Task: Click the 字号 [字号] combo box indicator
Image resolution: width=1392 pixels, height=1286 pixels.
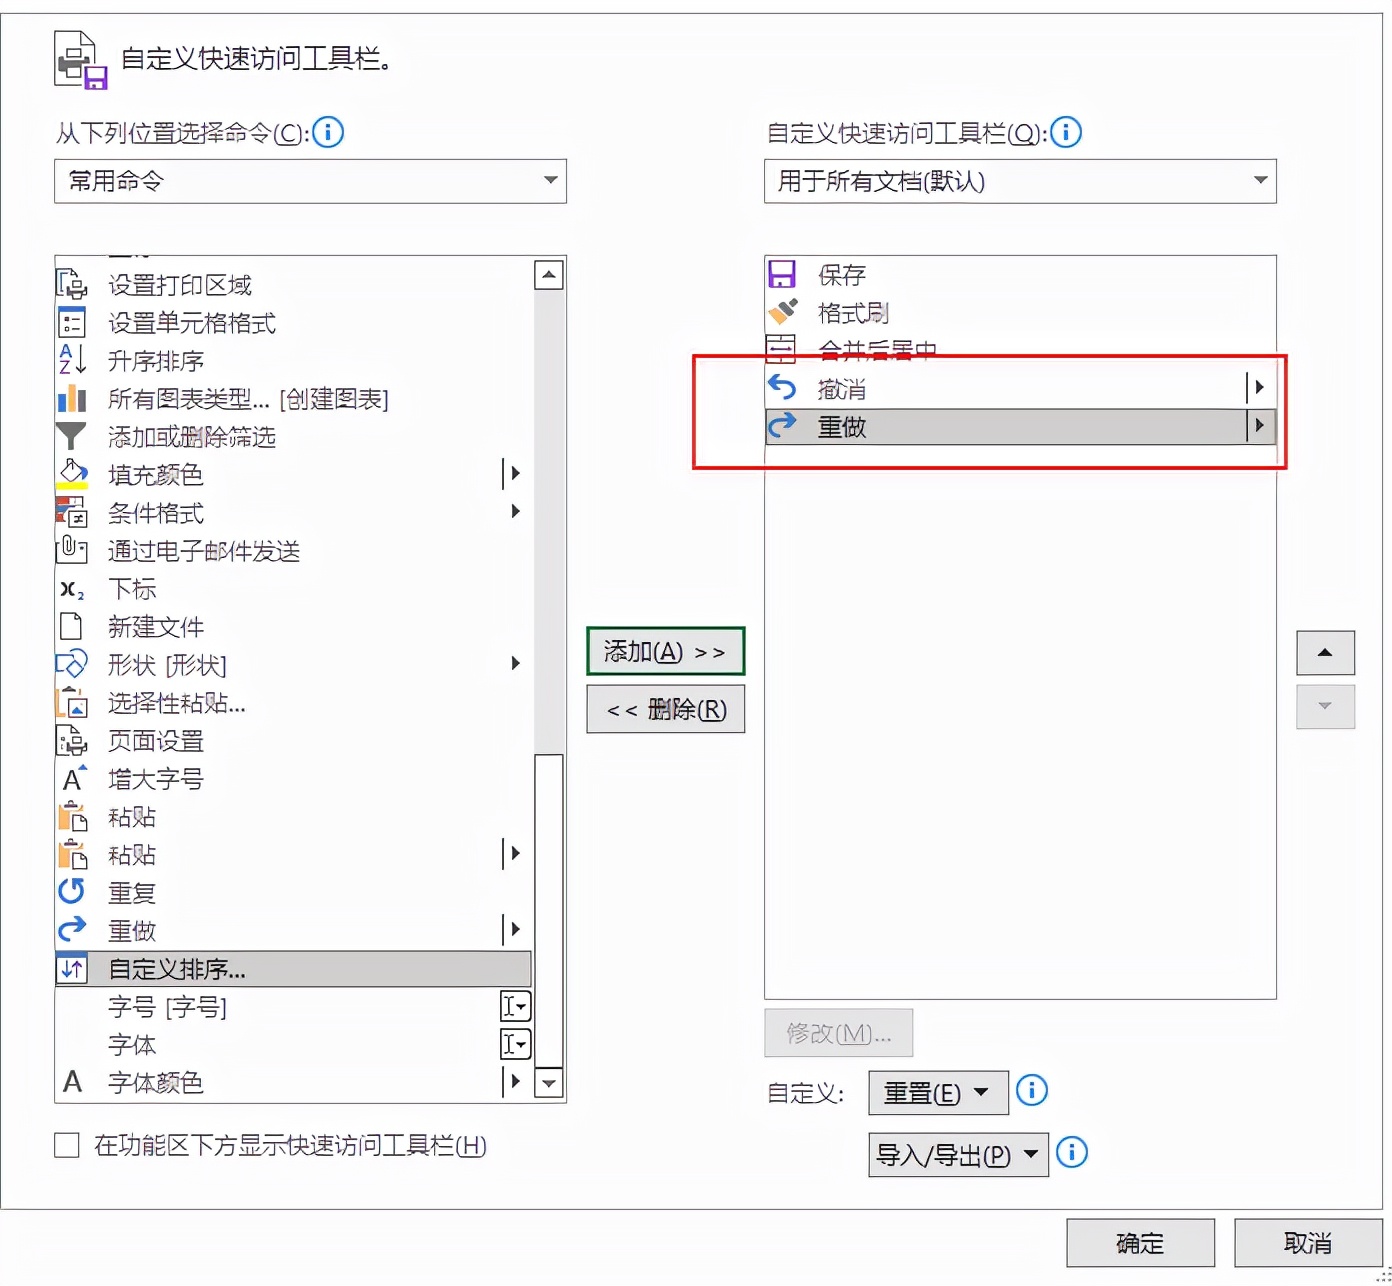Action: pos(515,1007)
